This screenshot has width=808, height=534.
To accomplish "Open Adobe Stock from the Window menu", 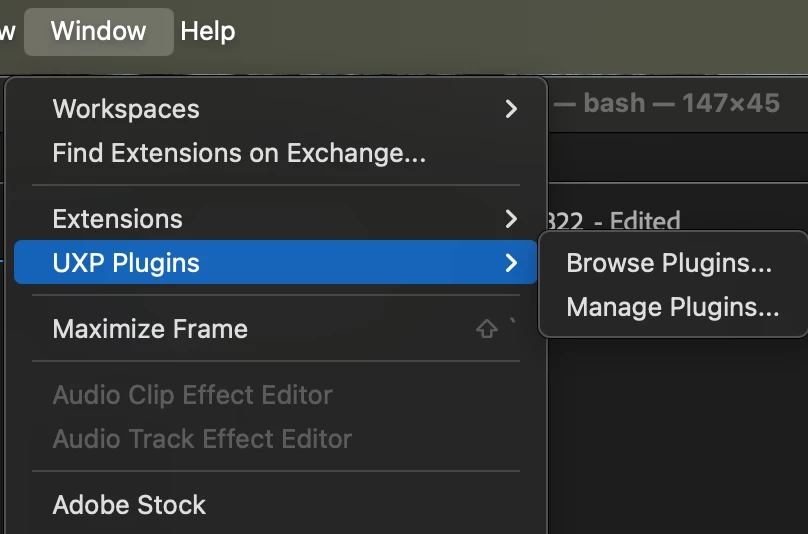I will tap(129, 505).
